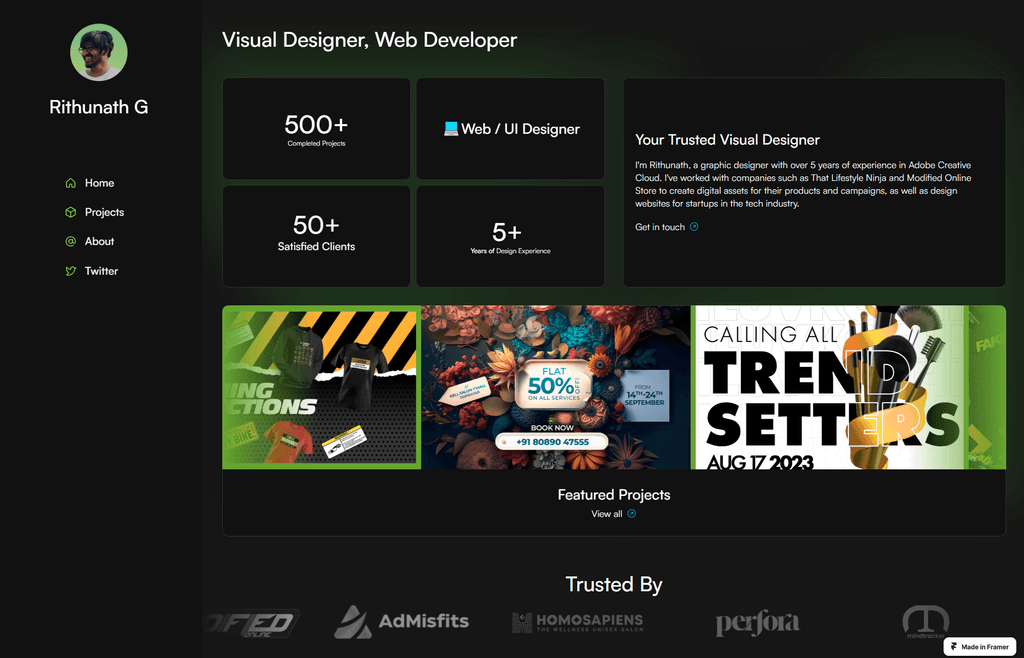The width and height of the screenshot is (1024, 658).
Task: Click the Rithunath G name text
Action: 99,107
